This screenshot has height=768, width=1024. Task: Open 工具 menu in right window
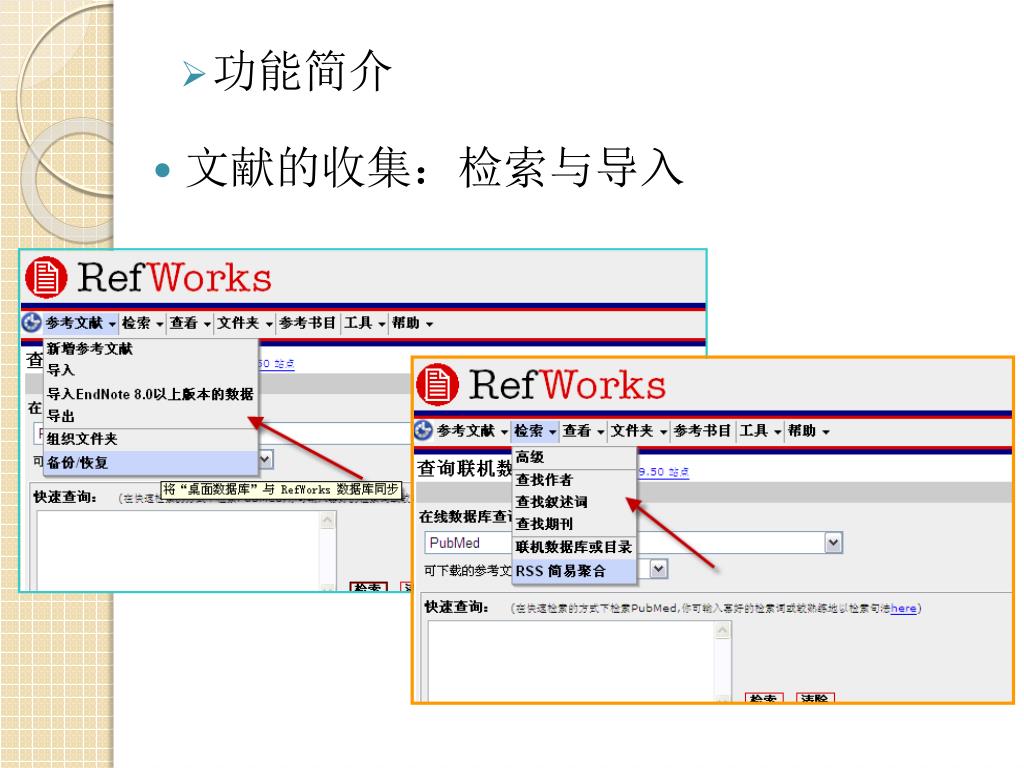pyautogui.click(x=760, y=431)
